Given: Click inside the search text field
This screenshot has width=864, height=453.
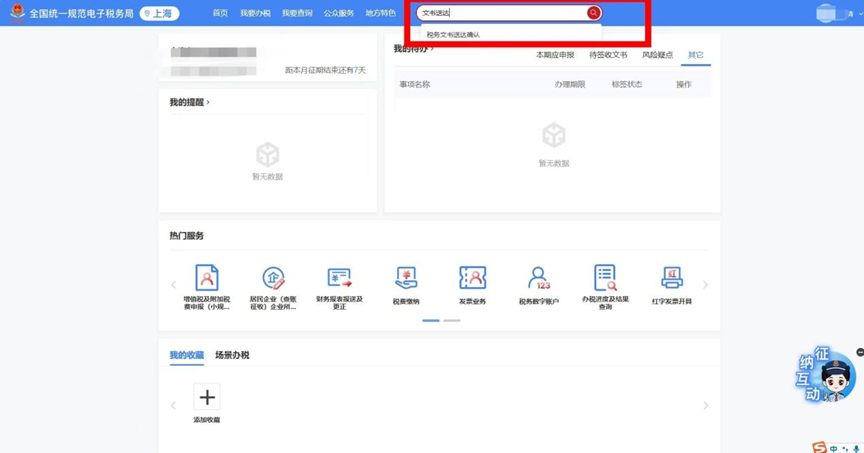Looking at the screenshot, I should [500, 13].
